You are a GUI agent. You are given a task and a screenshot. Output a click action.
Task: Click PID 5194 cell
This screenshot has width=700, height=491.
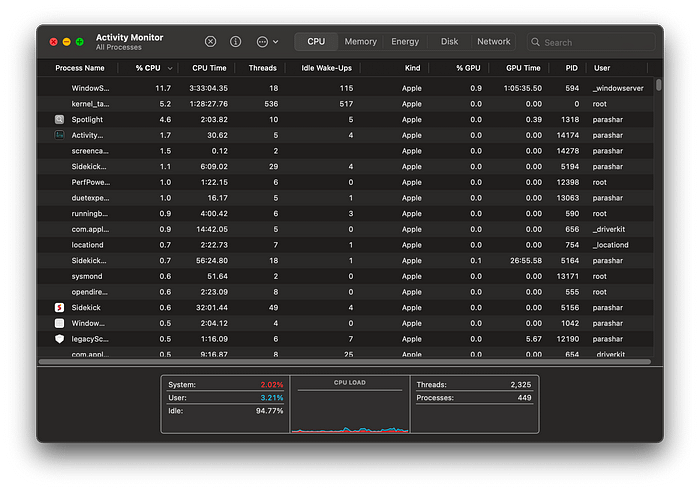tap(570, 166)
